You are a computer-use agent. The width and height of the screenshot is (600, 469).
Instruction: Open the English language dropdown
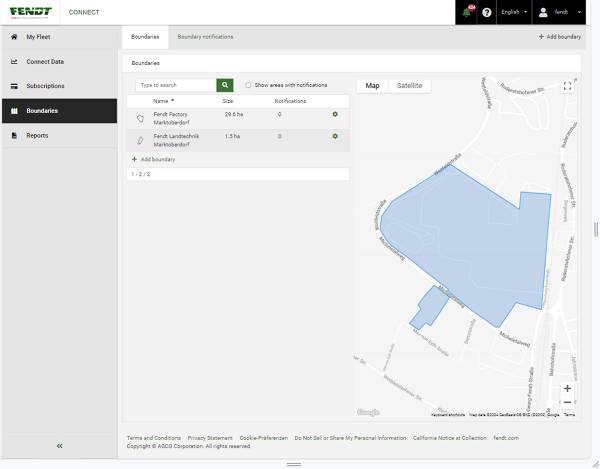pos(513,12)
